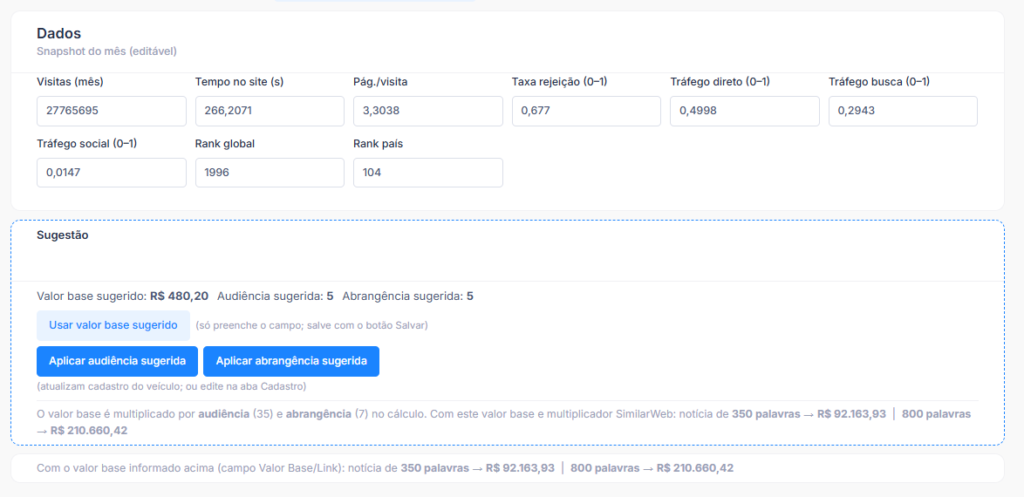Image resolution: width=1024 pixels, height=497 pixels.
Task: Select the Pág./visita input box
Action: pos(427,111)
